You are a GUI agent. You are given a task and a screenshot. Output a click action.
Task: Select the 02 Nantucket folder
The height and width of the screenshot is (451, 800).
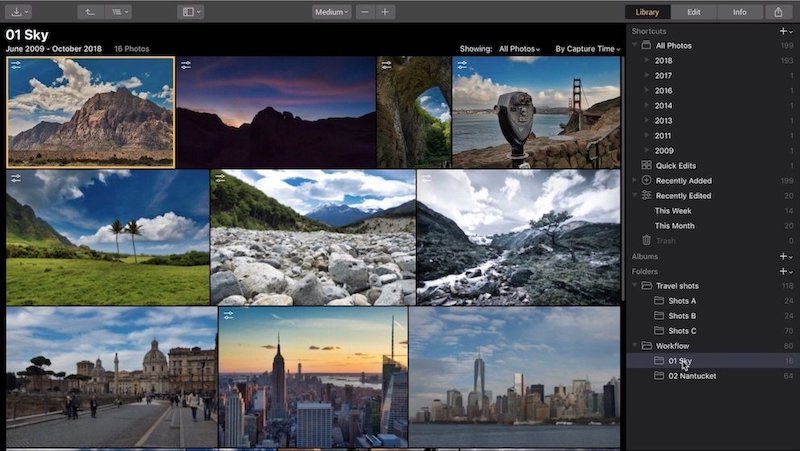click(692, 376)
